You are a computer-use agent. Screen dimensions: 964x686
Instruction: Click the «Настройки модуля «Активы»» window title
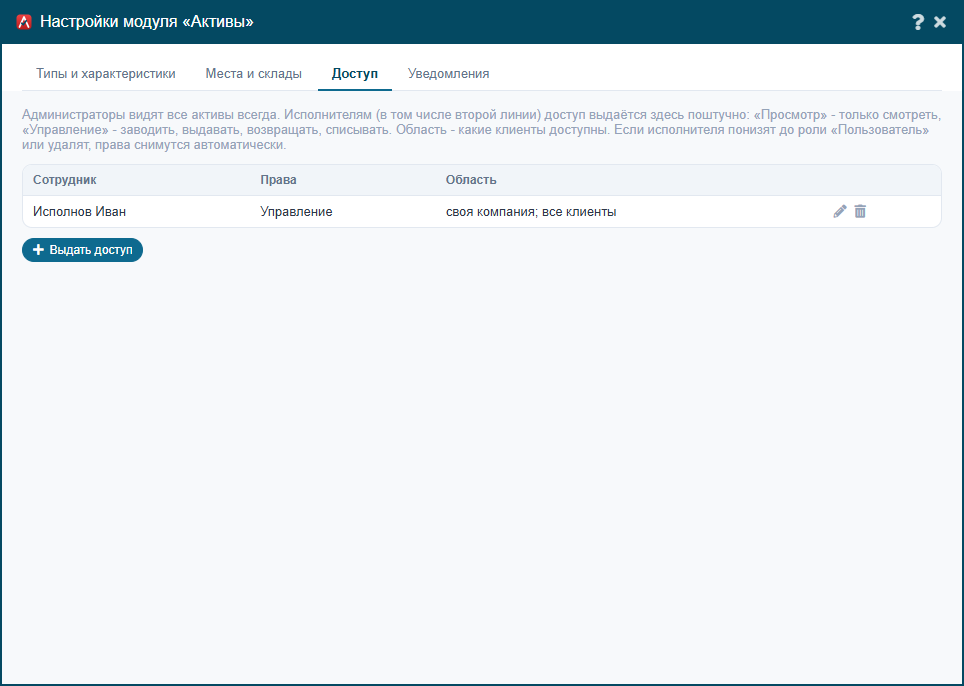tap(147, 22)
